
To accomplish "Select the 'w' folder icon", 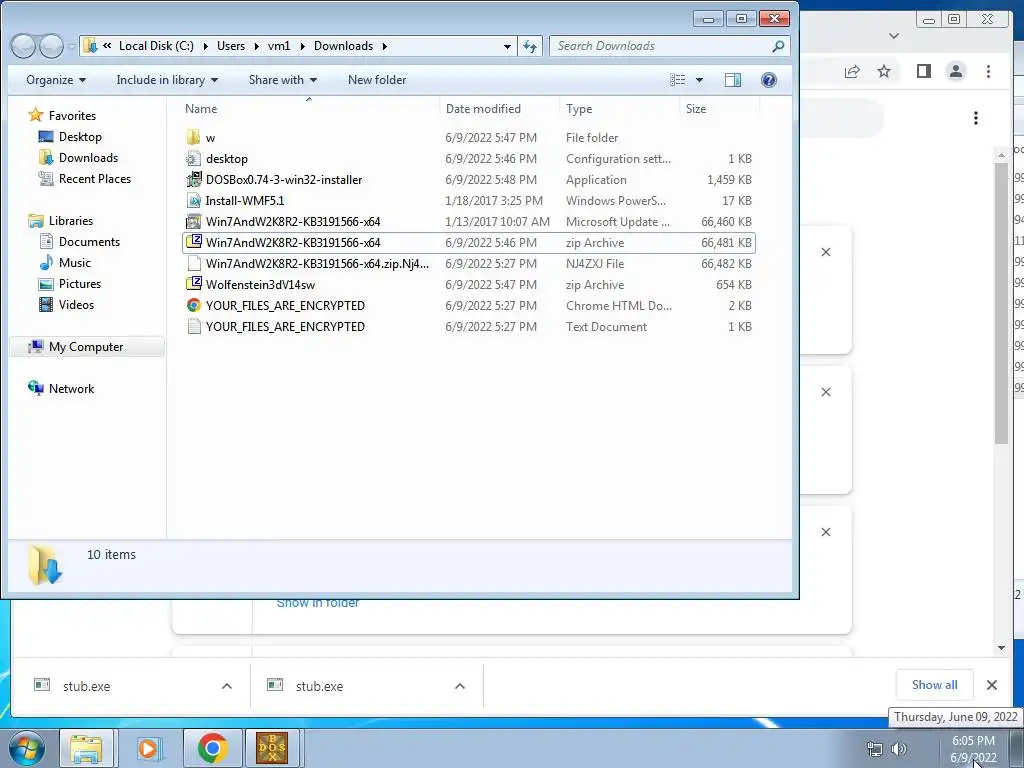I will pos(193,138).
